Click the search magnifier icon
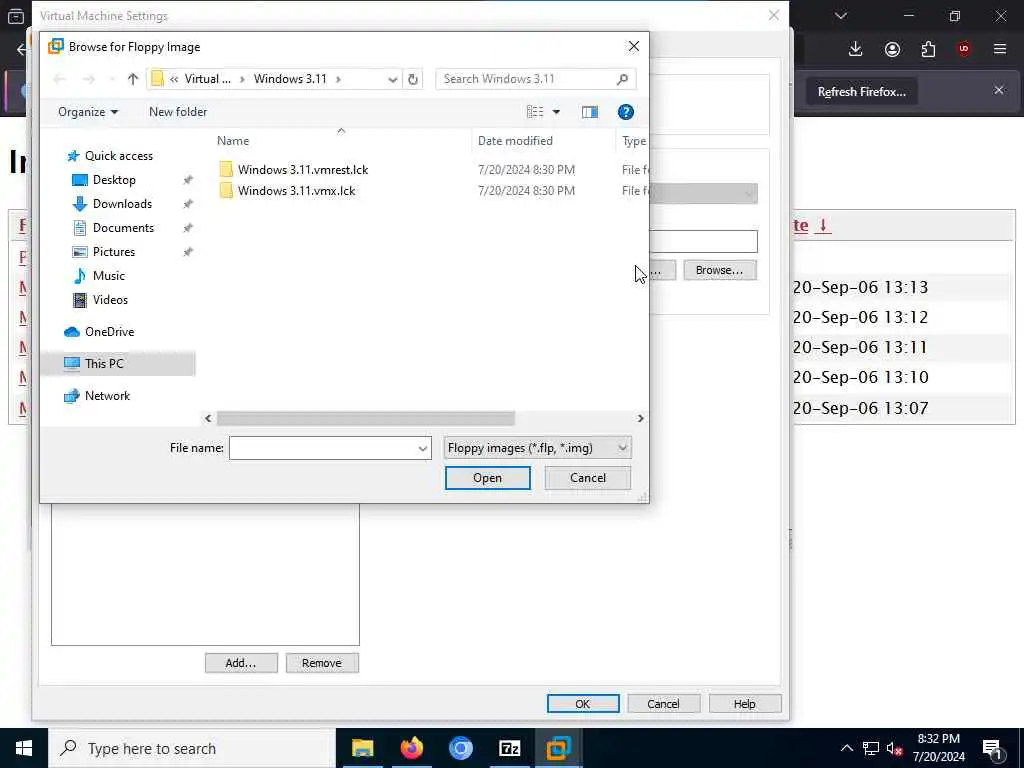The image size is (1024, 768). [x=622, y=79]
